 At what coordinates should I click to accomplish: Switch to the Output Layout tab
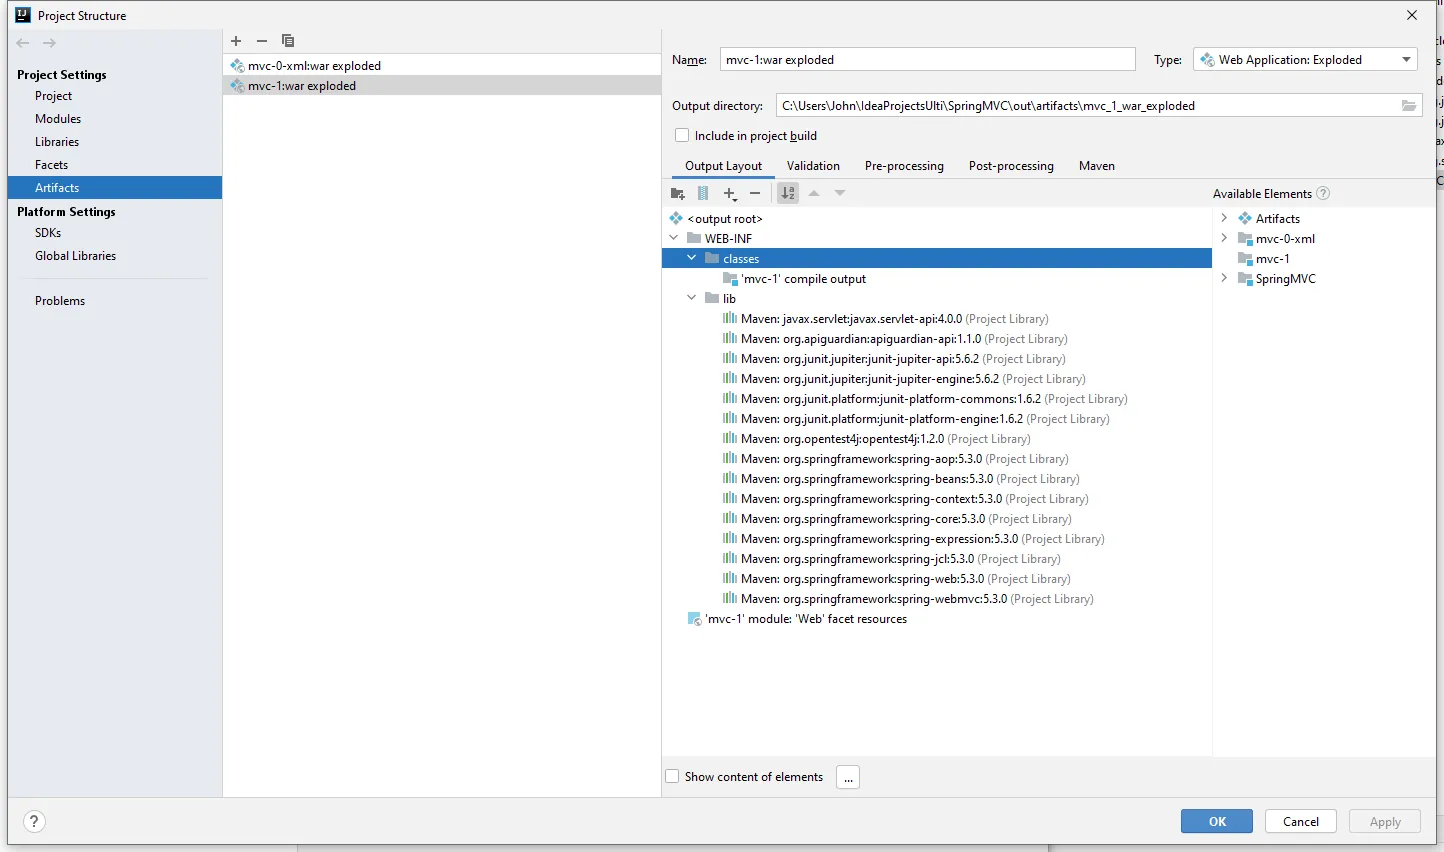(x=723, y=166)
